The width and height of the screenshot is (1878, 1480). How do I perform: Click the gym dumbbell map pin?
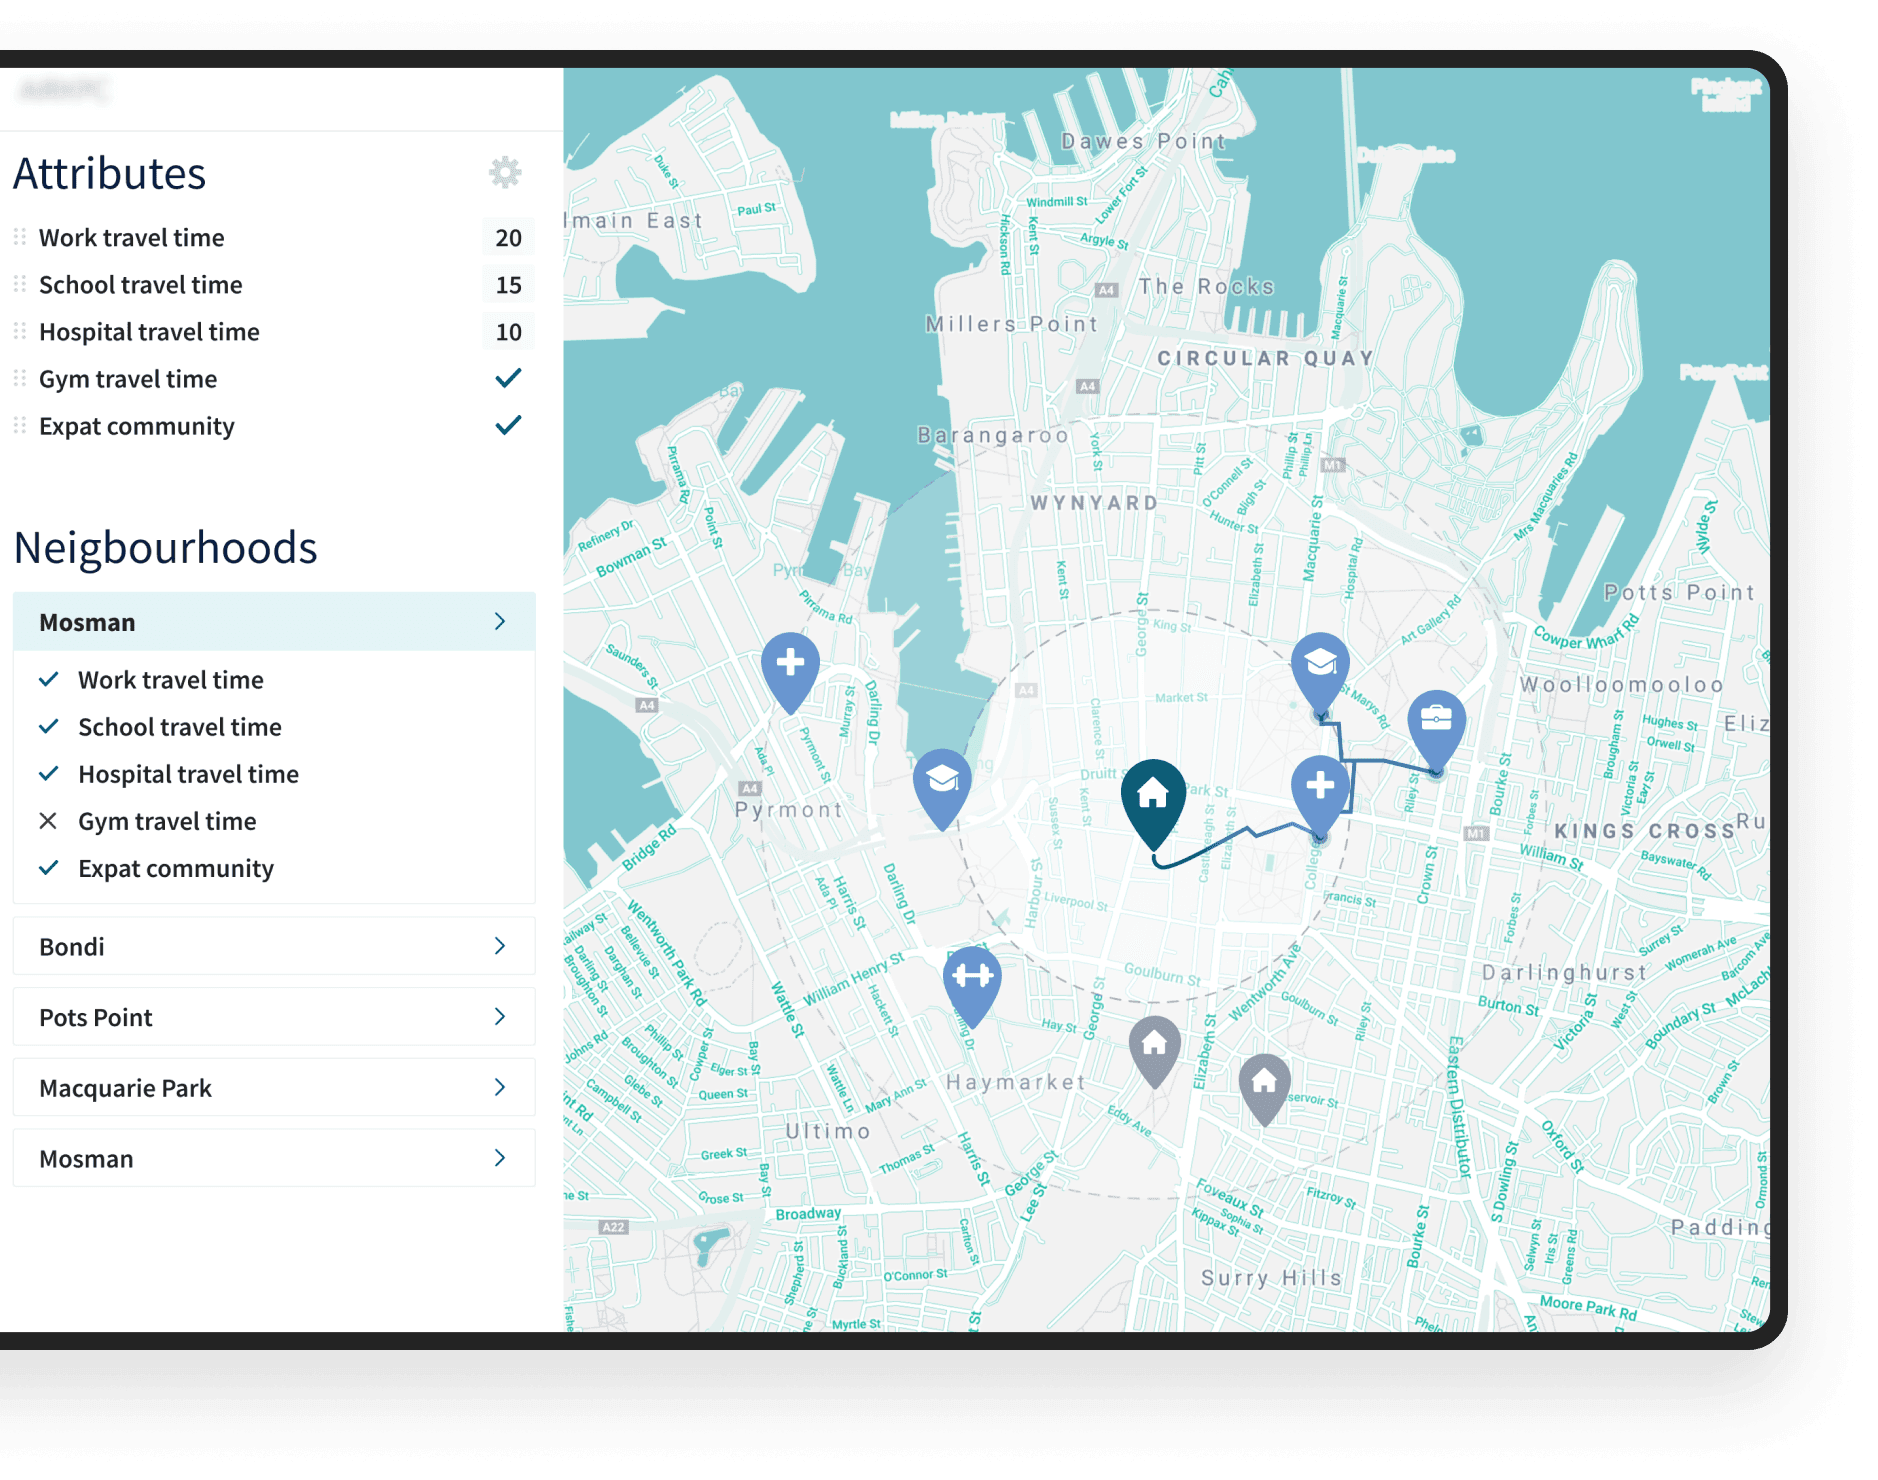coord(972,986)
